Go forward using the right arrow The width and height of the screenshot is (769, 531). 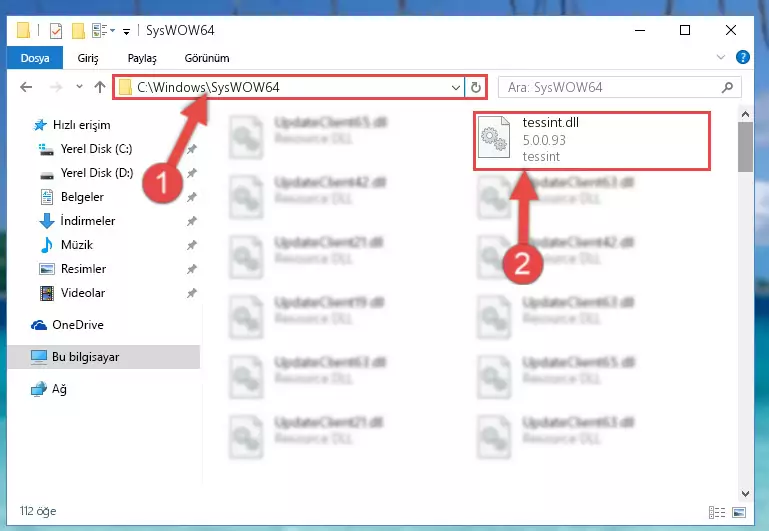click(56, 87)
